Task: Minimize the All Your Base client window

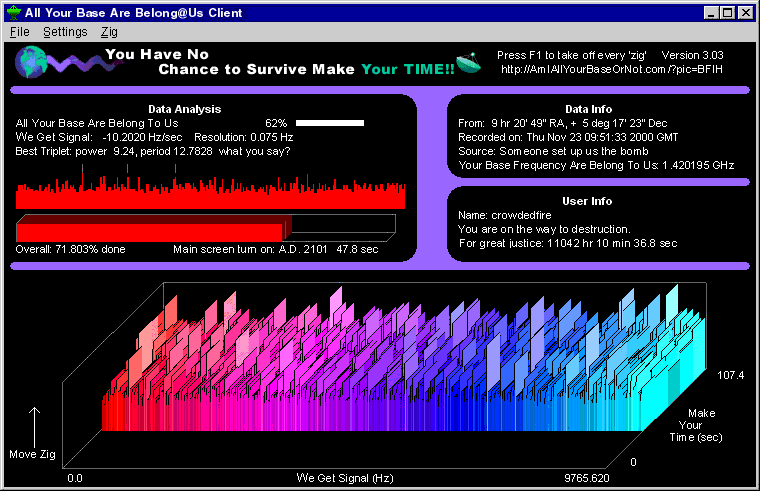Action: coord(711,13)
